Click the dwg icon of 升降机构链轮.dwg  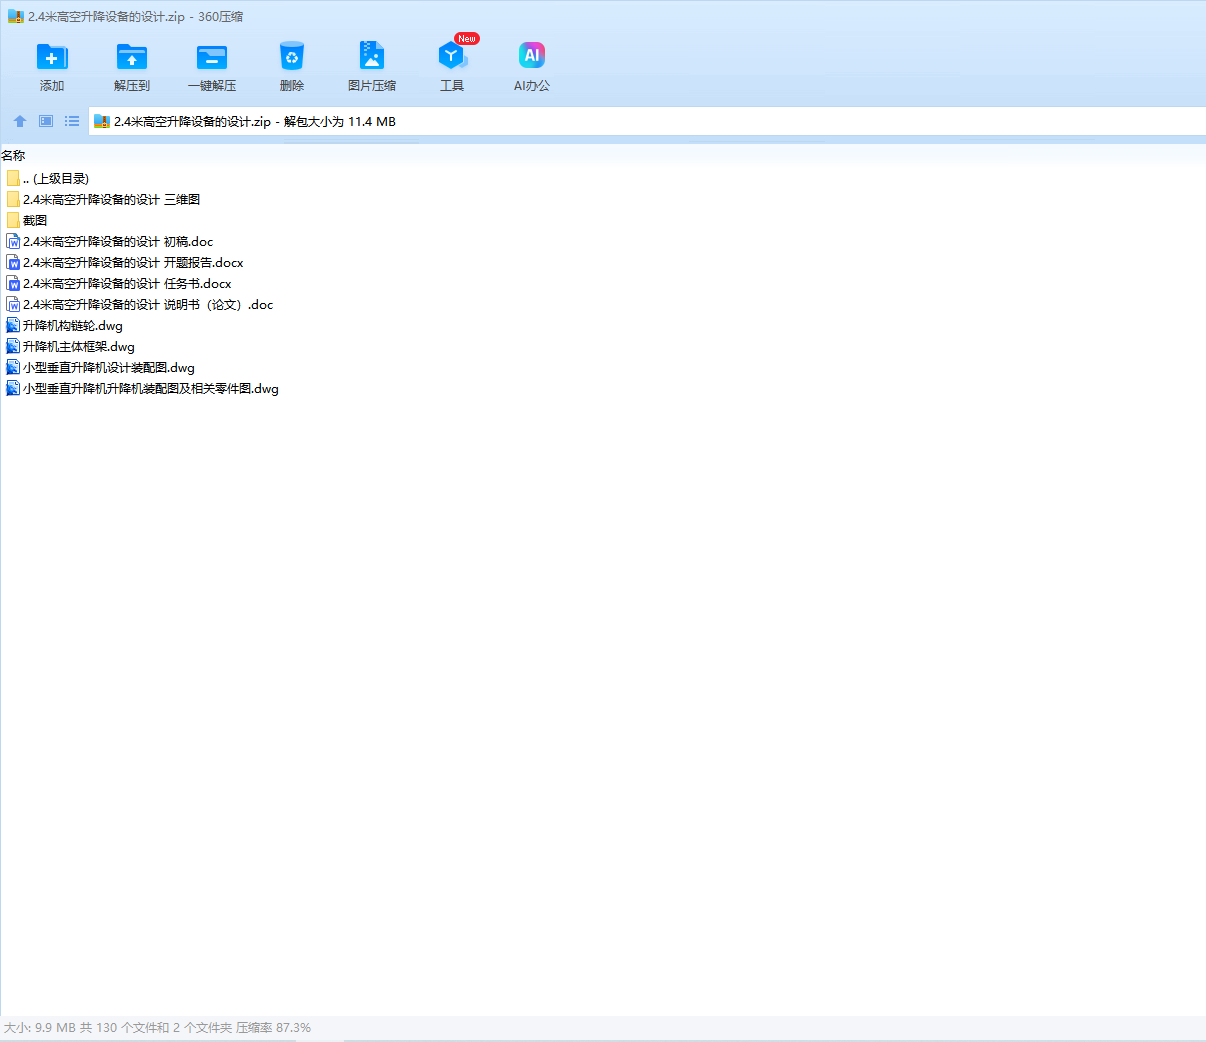coord(13,325)
